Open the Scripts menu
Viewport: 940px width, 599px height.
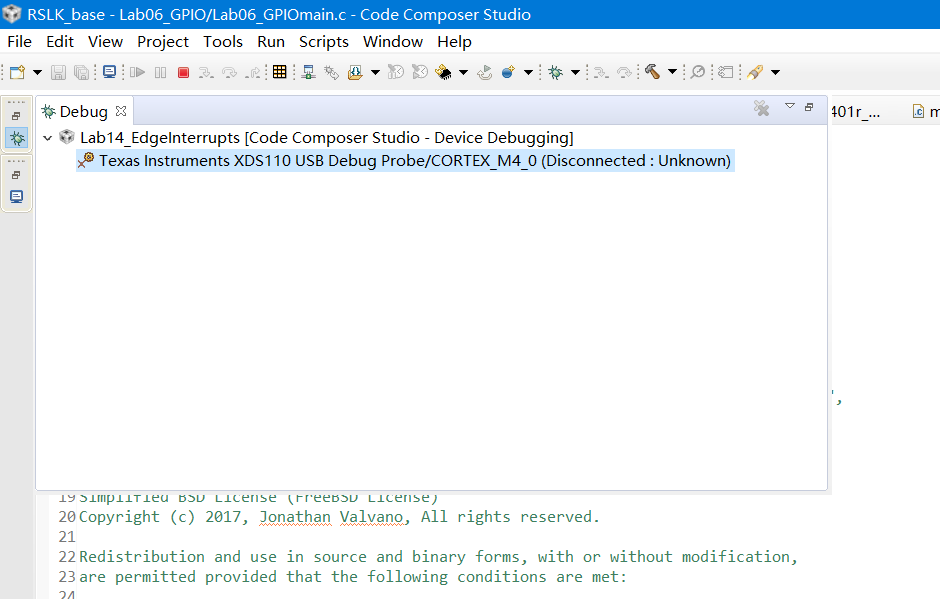click(324, 42)
